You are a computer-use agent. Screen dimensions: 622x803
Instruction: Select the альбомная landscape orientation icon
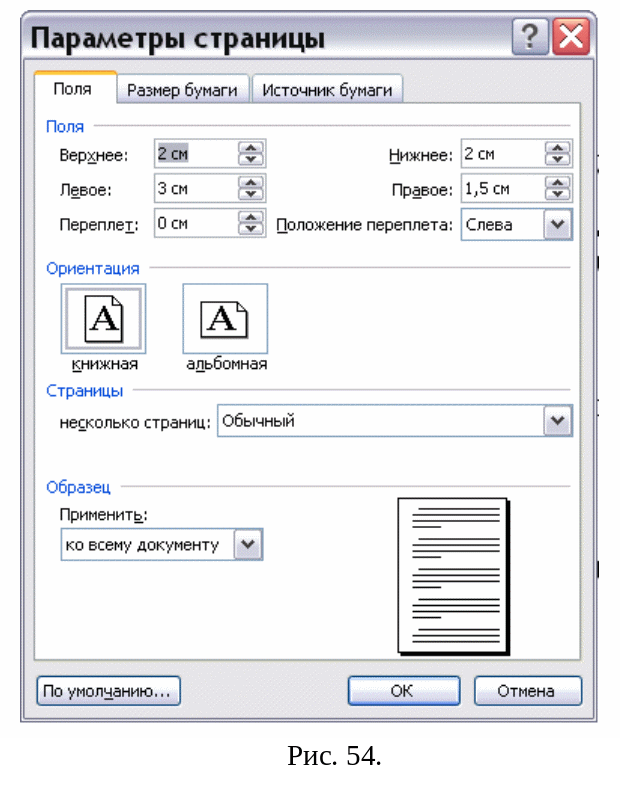[225, 319]
